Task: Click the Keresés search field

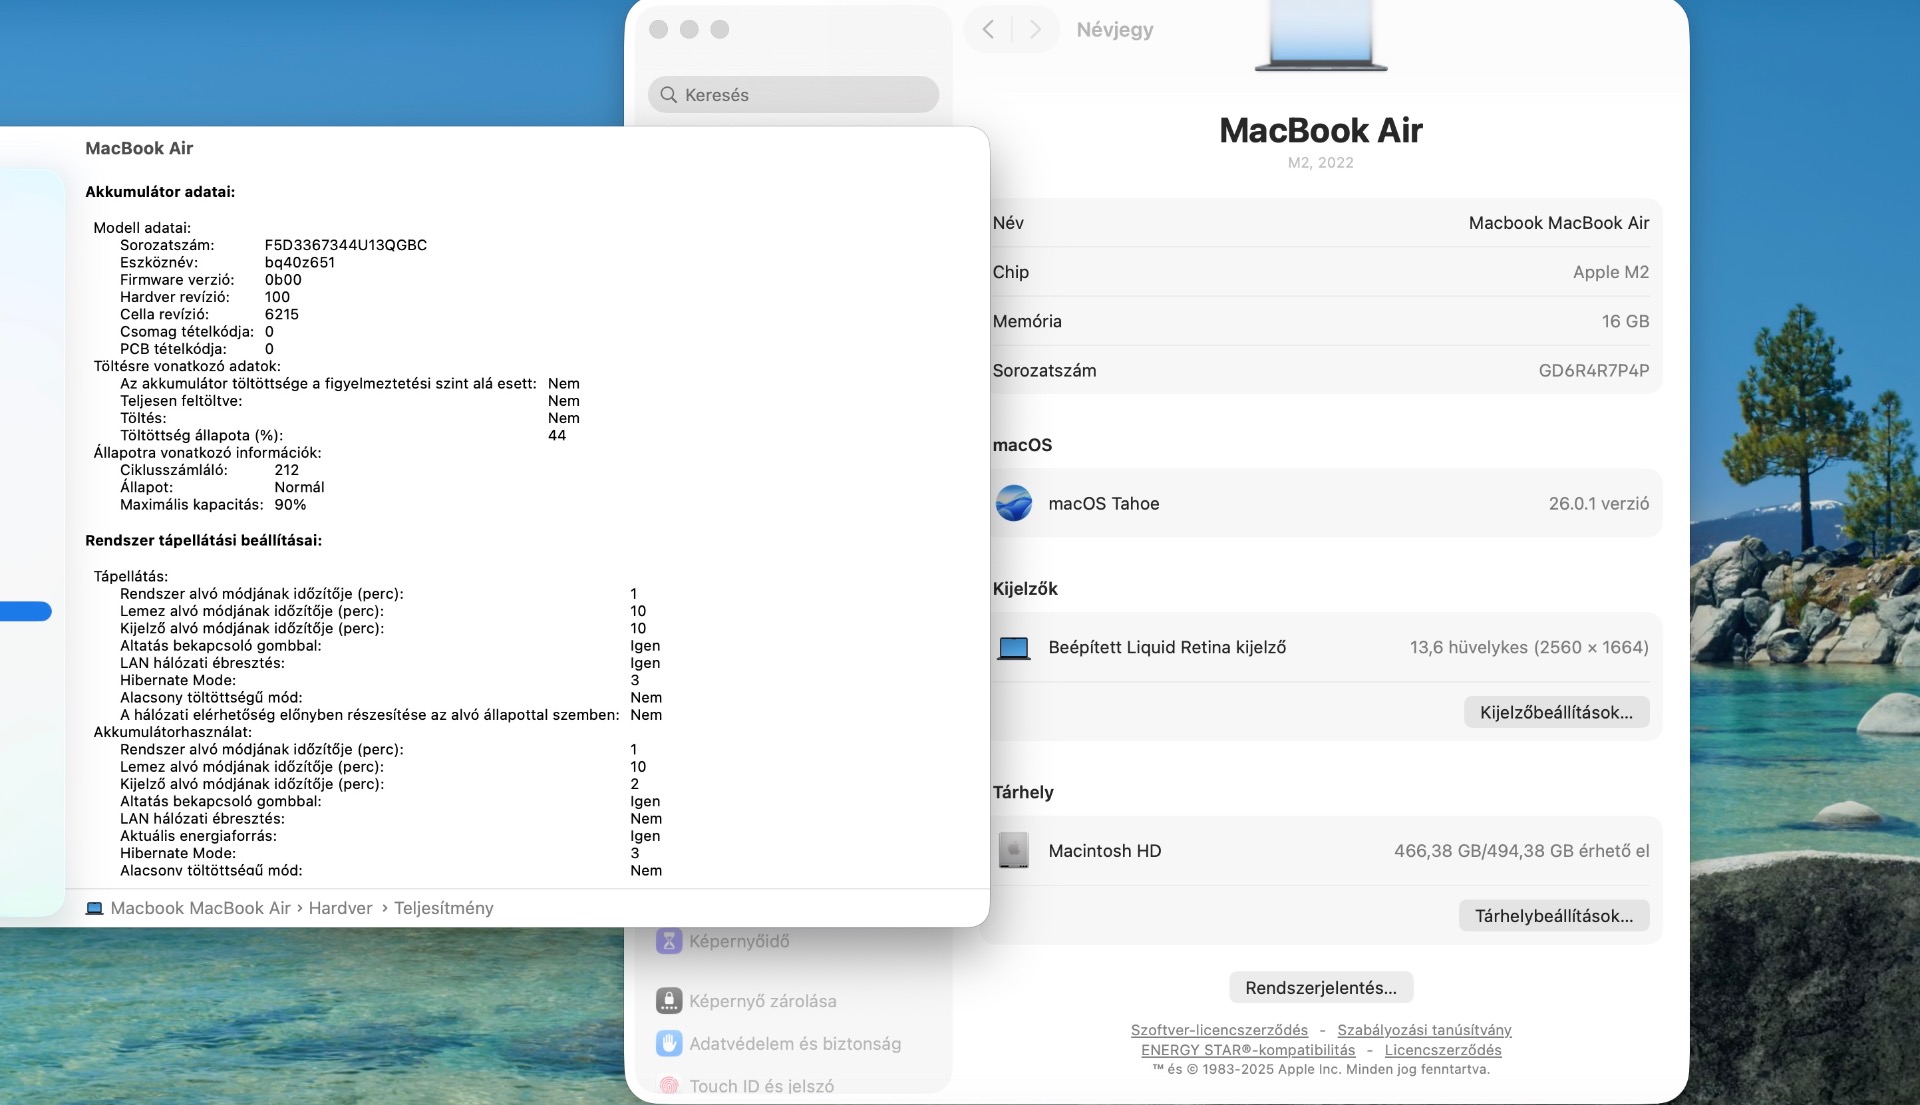Action: pyautogui.click(x=794, y=95)
